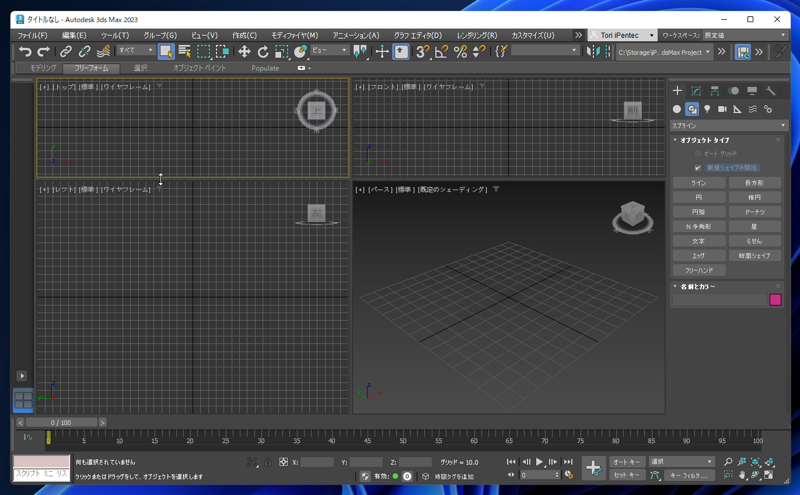Switch to the モデリング ribbon tab
The height and width of the screenshot is (495, 800).
click(43, 68)
